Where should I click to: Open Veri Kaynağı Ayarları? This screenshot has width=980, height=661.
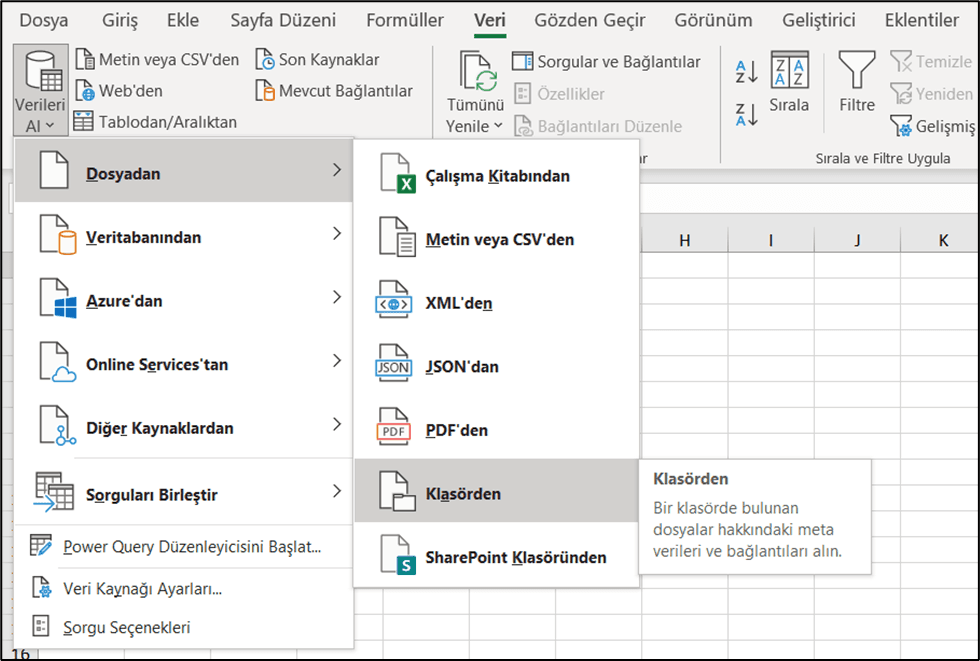[x=184, y=589]
